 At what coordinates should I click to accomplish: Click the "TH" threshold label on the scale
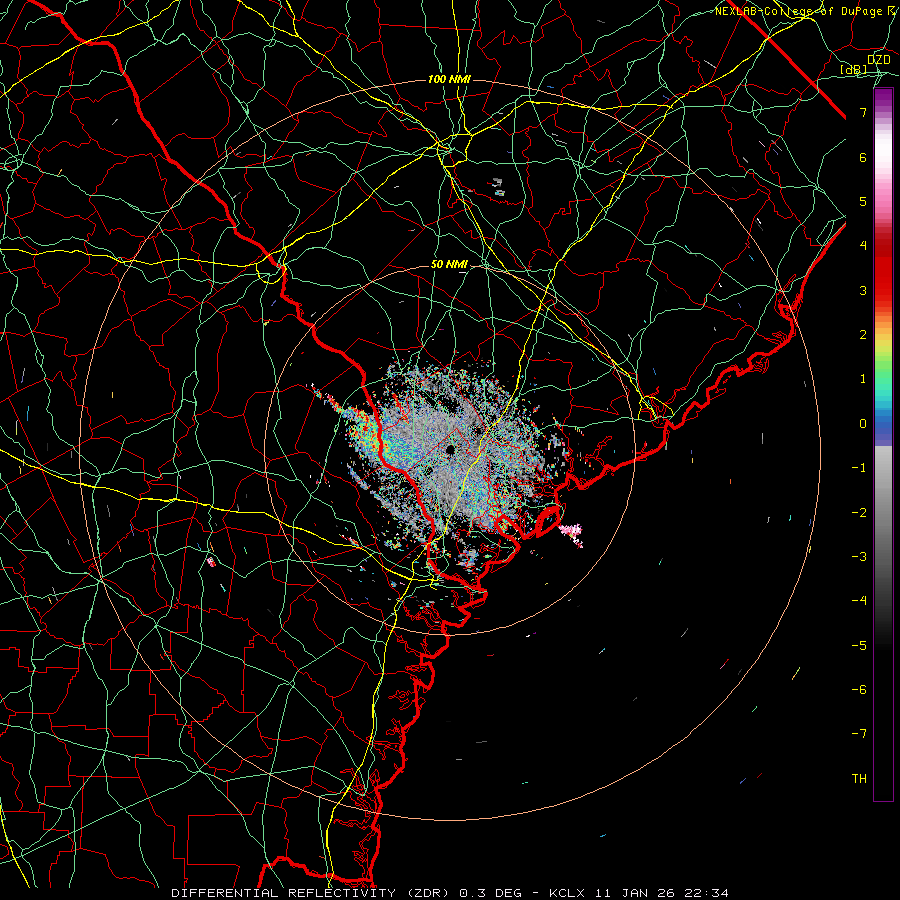pos(859,779)
